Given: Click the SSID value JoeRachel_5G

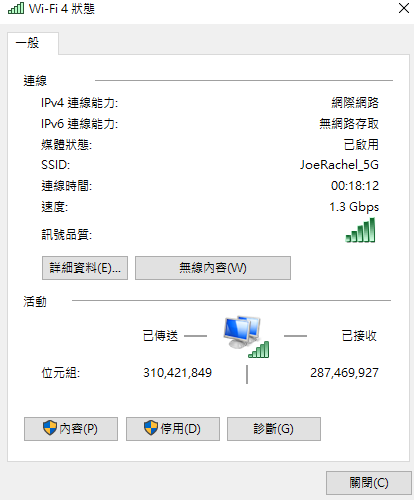Looking at the screenshot, I should coord(339,165).
